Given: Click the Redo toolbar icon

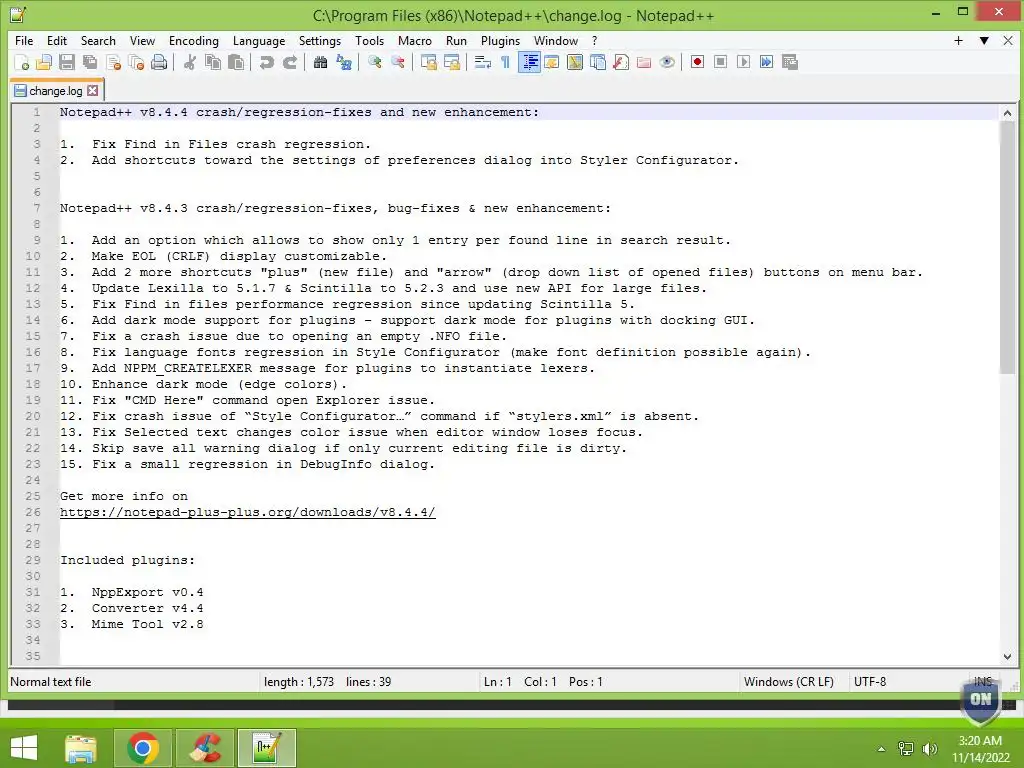Looking at the screenshot, I should (x=289, y=62).
